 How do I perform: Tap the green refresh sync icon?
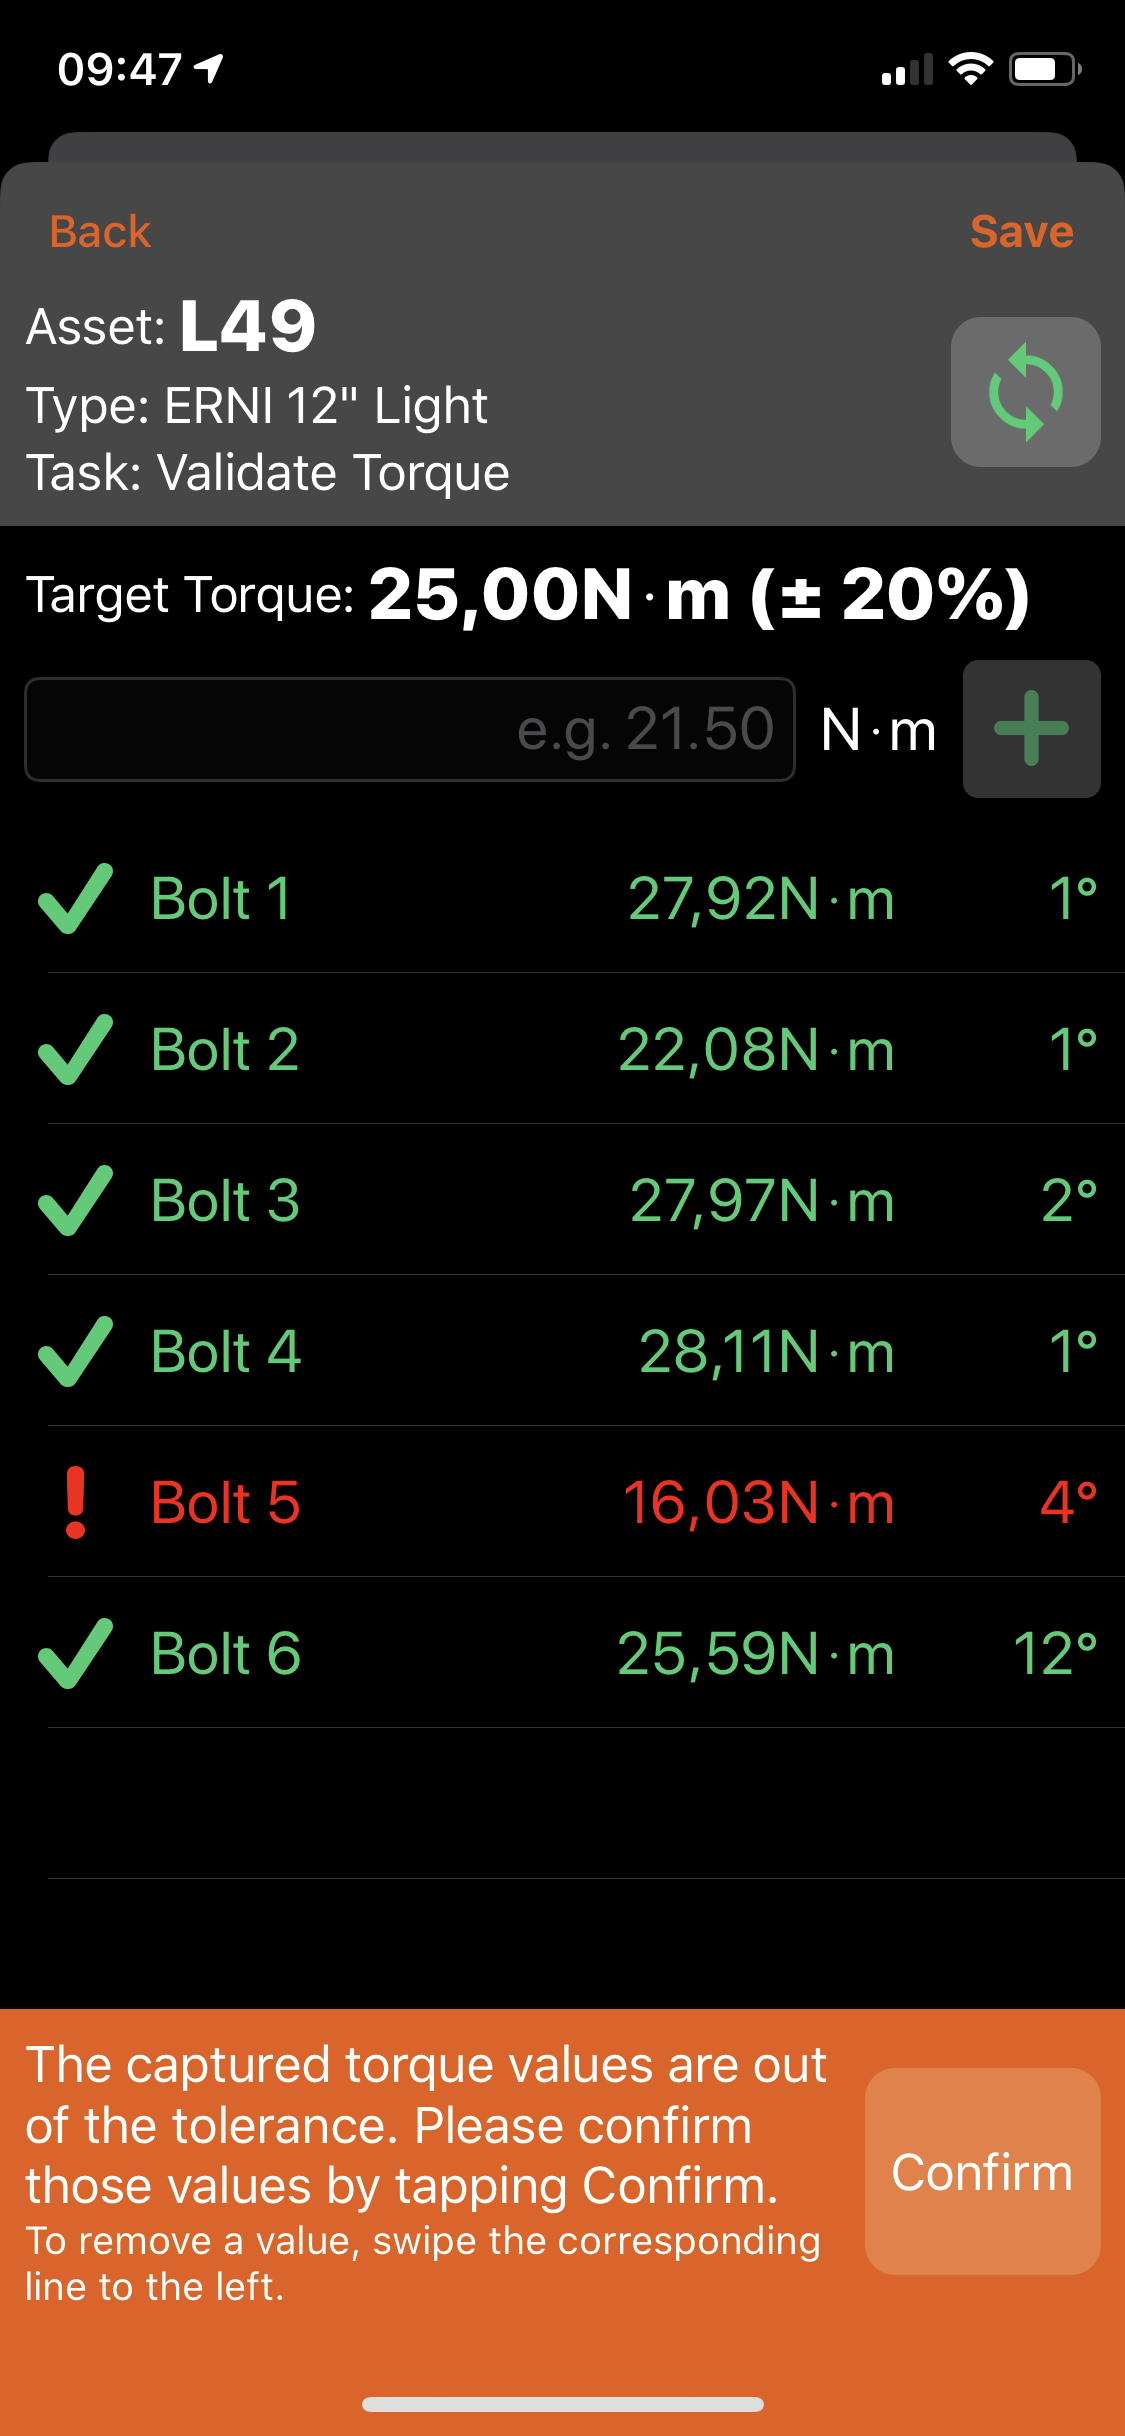(x=1025, y=392)
